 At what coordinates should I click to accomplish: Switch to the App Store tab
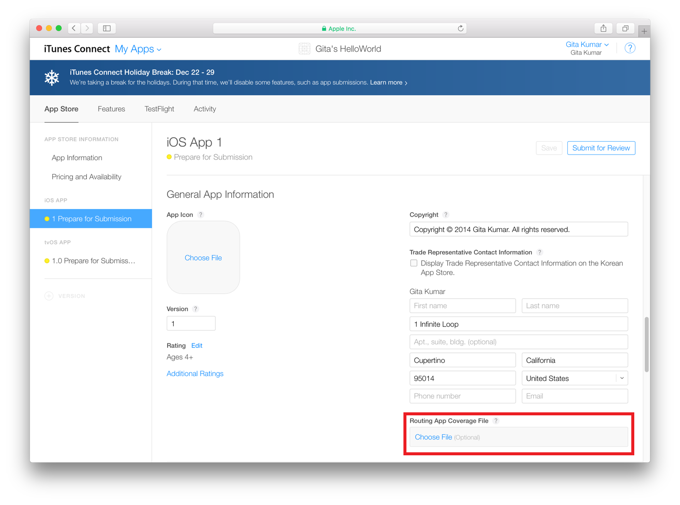click(61, 109)
